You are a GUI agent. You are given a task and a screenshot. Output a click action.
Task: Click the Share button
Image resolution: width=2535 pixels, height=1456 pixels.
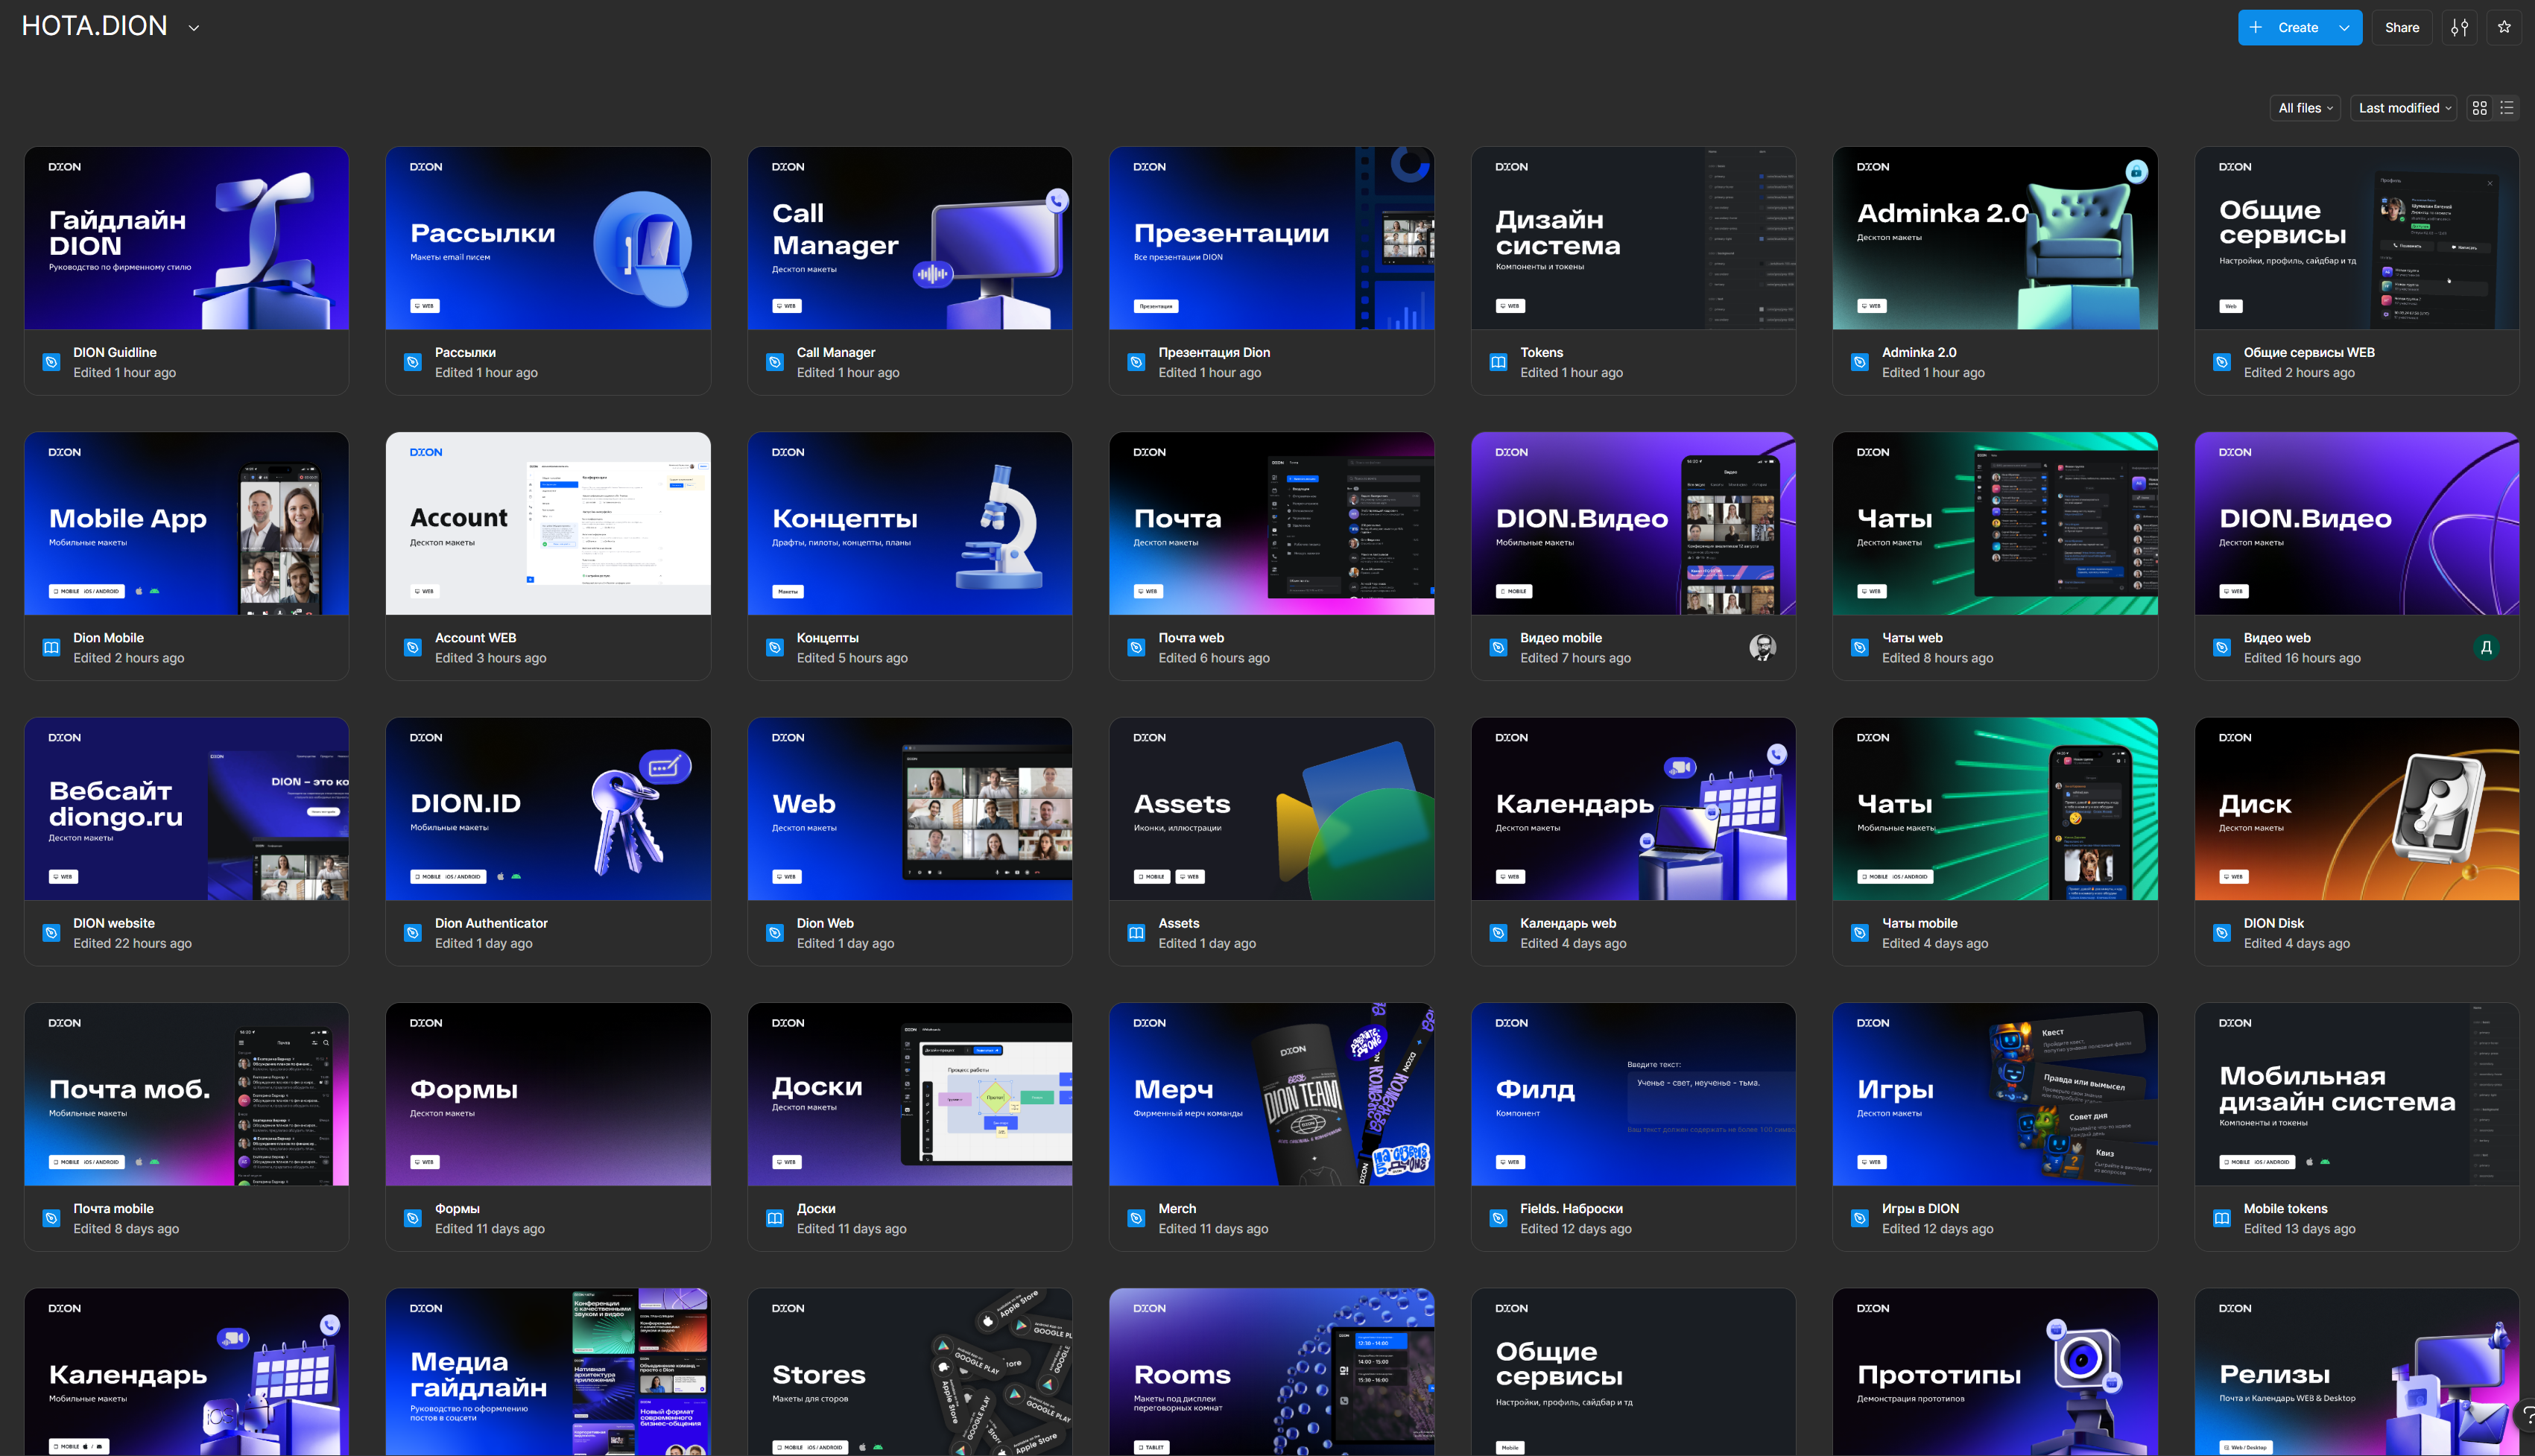[x=2401, y=28]
